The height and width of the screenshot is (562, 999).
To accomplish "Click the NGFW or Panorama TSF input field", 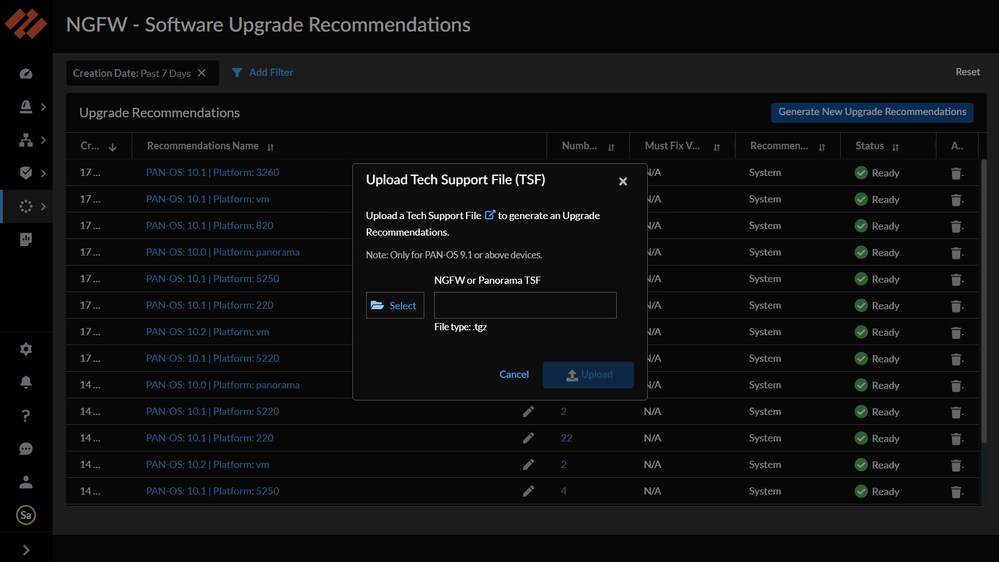I will [x=525, y=305].
